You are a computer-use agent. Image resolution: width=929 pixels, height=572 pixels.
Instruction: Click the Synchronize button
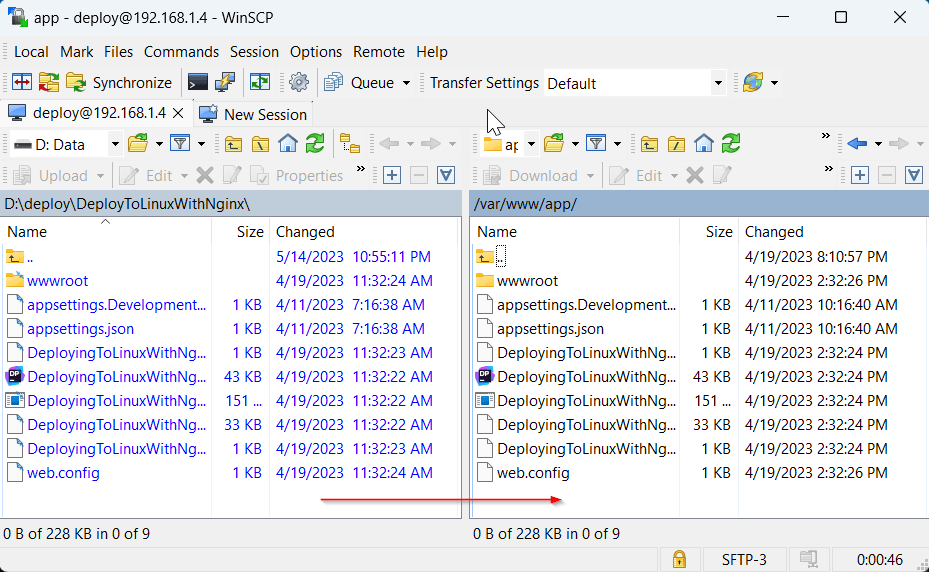[118, 82]
